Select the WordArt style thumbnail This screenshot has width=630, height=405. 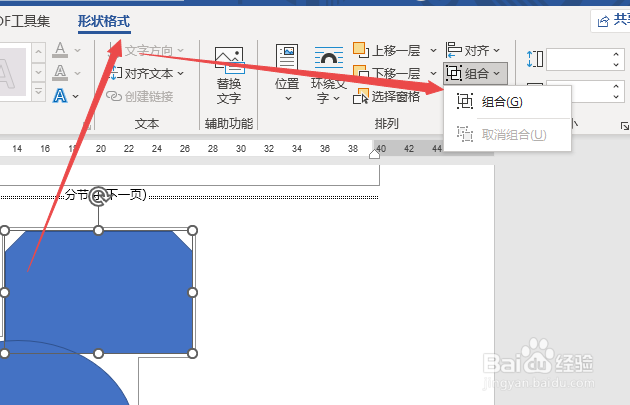pos(14,73)
